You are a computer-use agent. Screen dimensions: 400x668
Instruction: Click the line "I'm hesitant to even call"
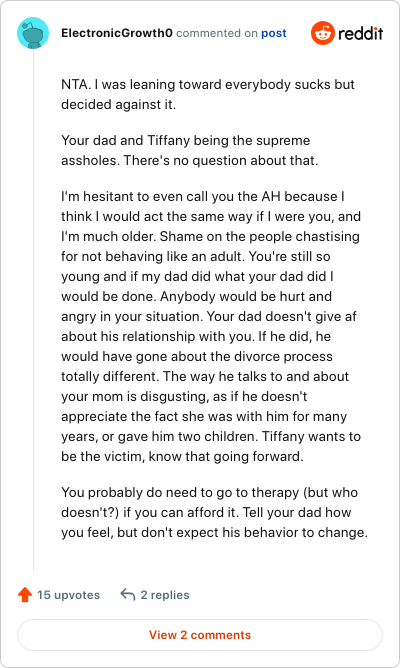[x=203, y=196]
